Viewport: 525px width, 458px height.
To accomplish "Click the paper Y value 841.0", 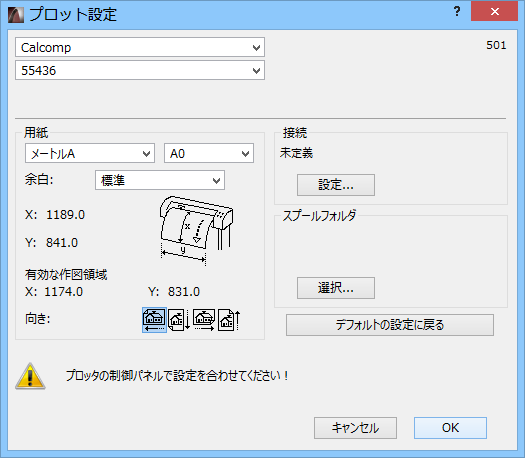I will pos(62,243).
